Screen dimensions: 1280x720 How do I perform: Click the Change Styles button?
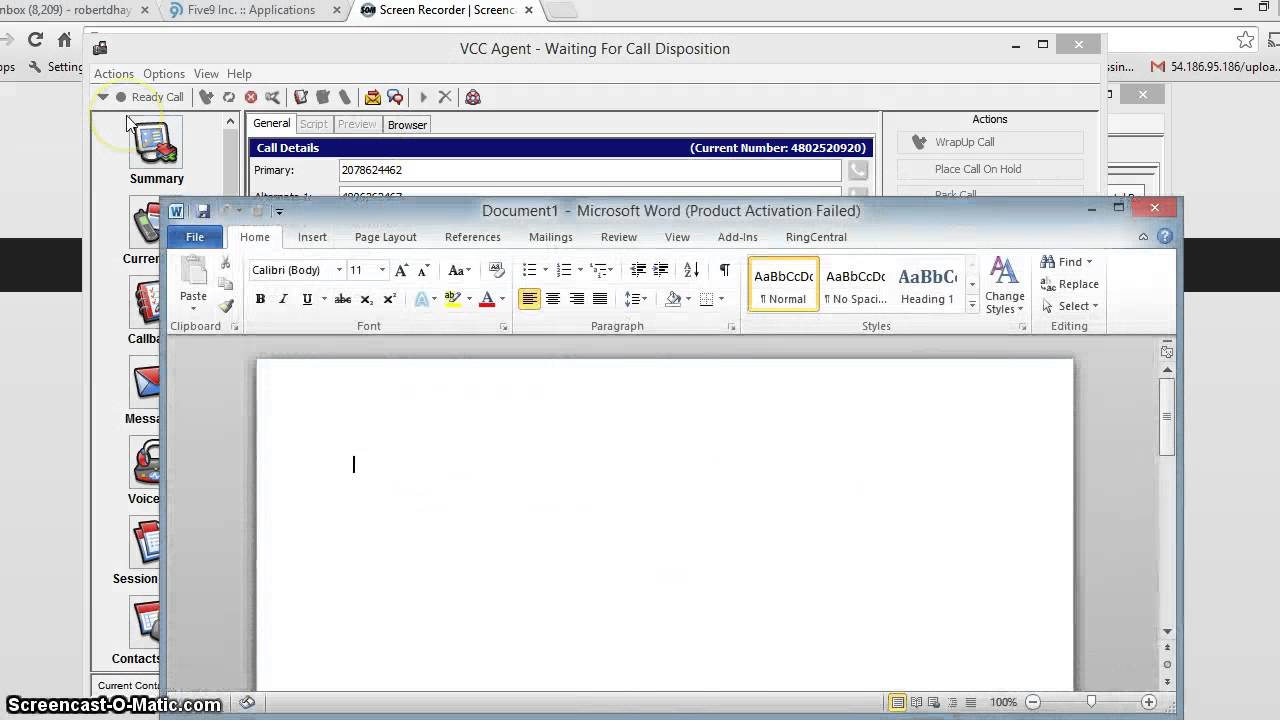[x=1004, y=286]
